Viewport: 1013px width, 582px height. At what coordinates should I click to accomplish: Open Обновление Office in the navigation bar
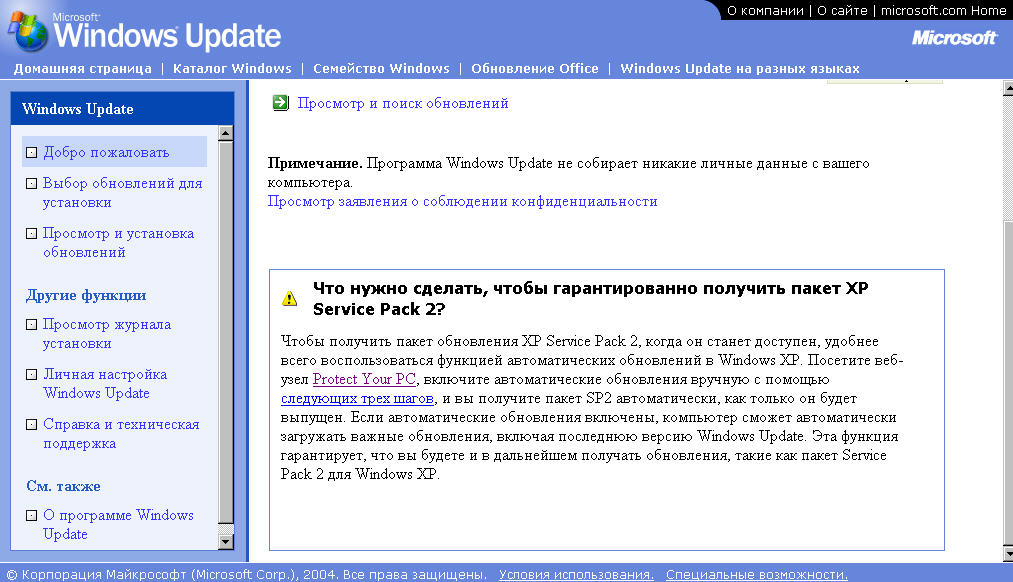[x=535, y=68]
